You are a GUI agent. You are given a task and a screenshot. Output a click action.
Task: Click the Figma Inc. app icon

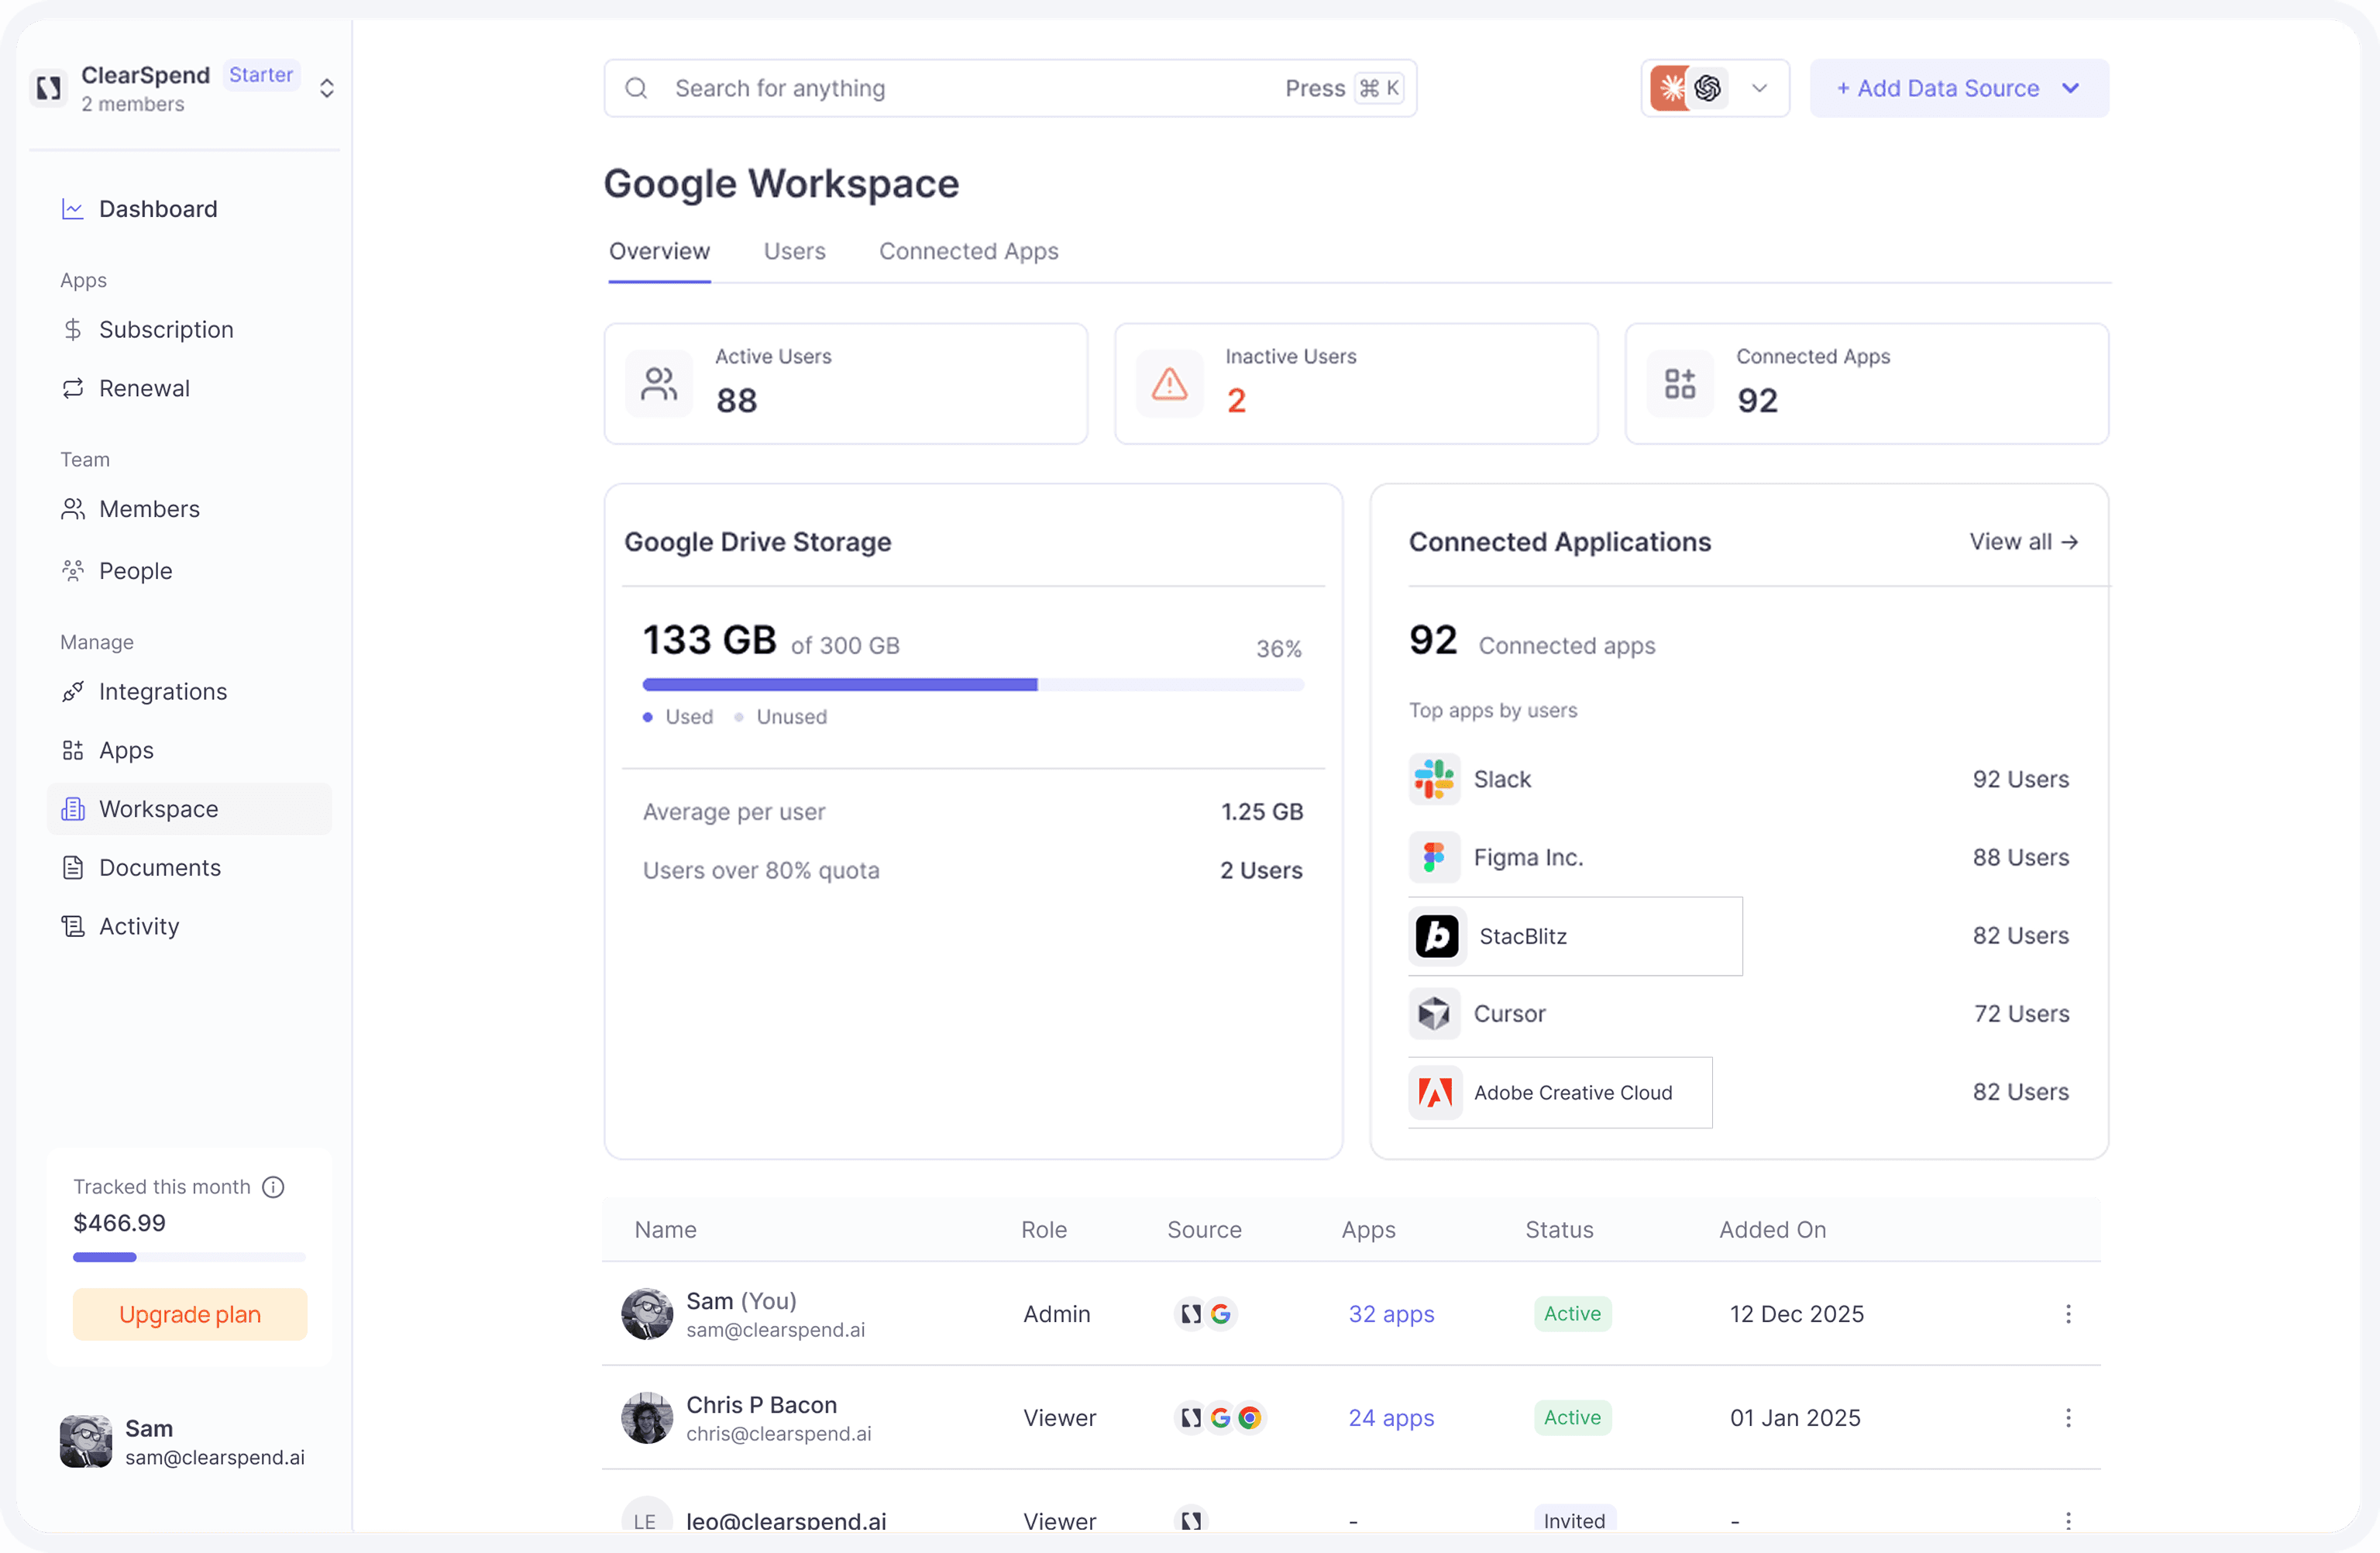tap(1434, 857)
